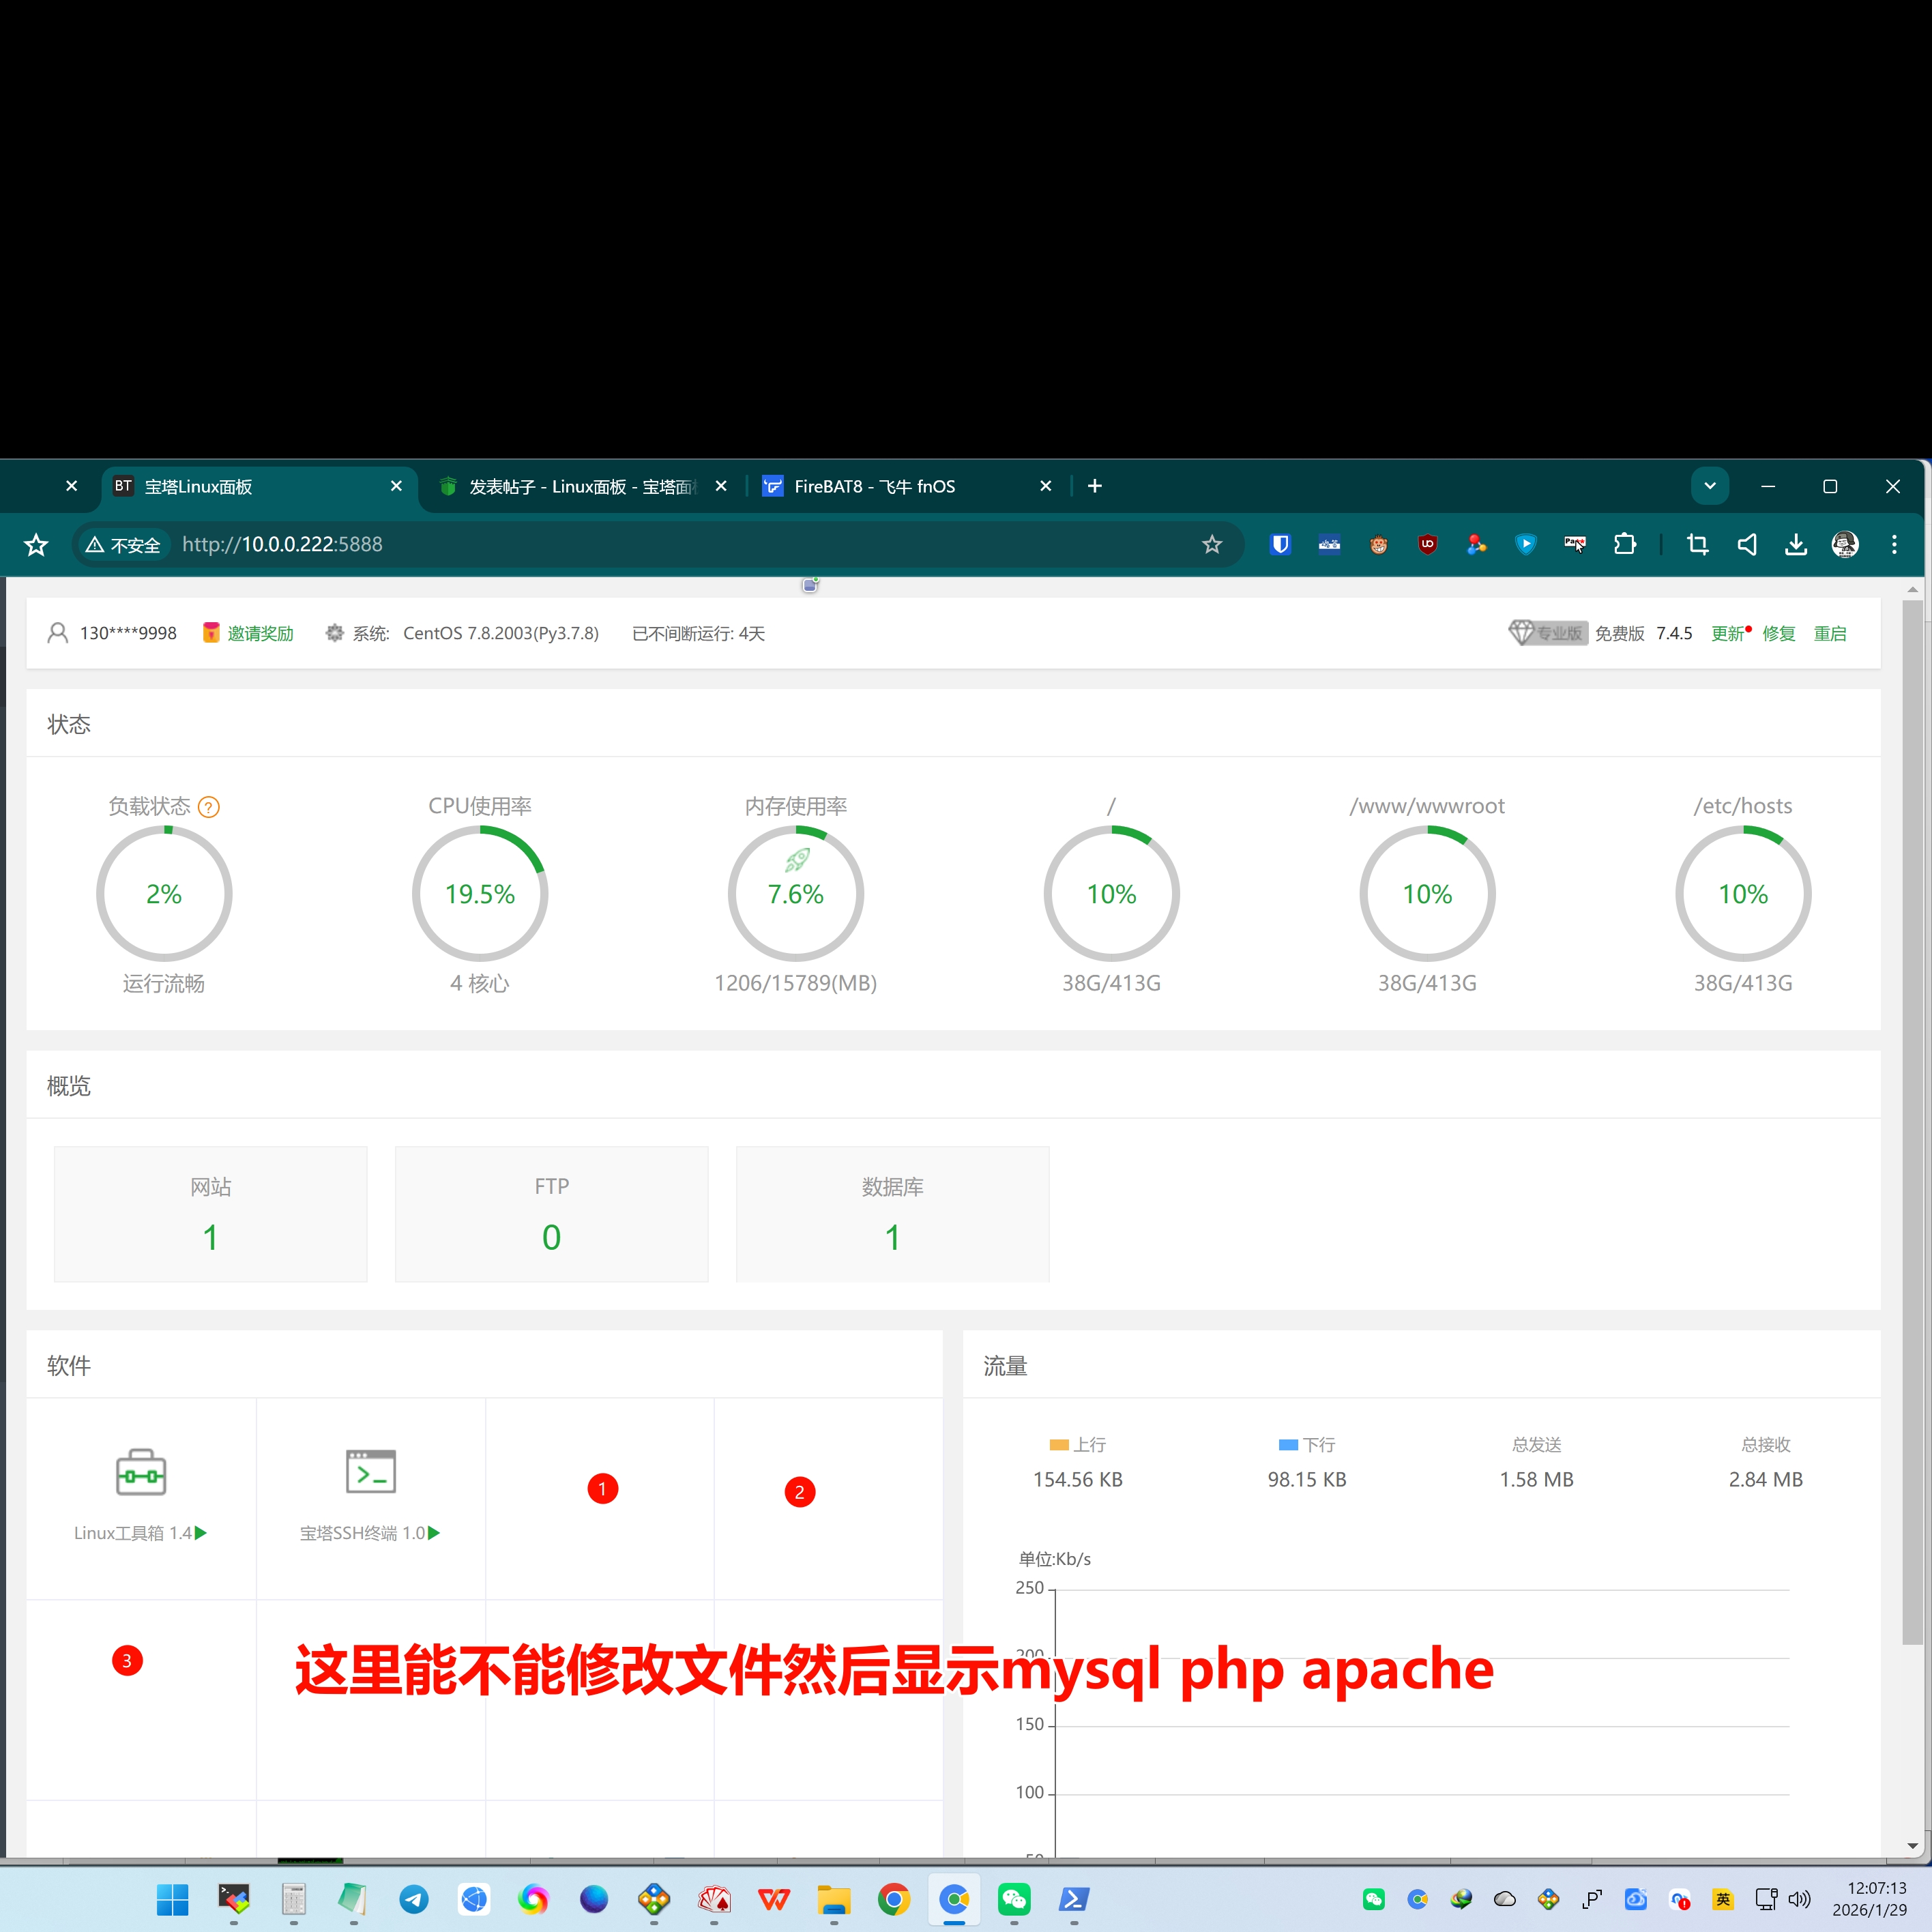The image size is (1932, 1932).
Task: Click the 重启 restart link
Action: 1830,633
